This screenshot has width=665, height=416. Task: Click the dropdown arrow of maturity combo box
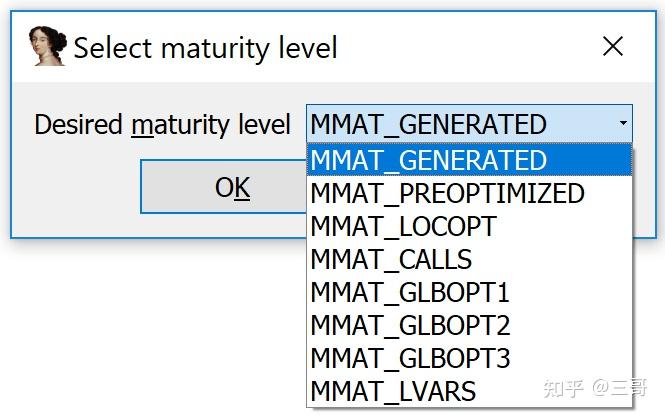point(623,124)
